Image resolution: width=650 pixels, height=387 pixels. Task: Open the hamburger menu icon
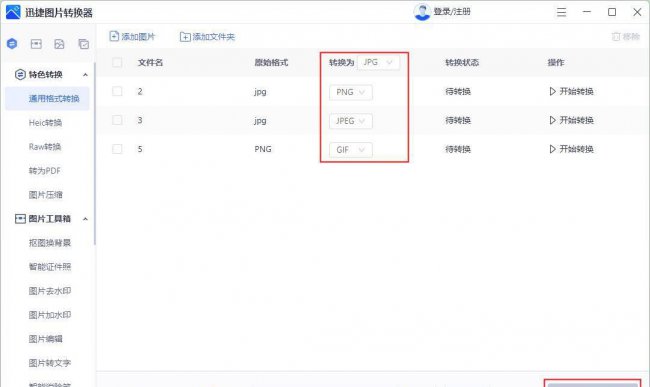click(561, 12)
